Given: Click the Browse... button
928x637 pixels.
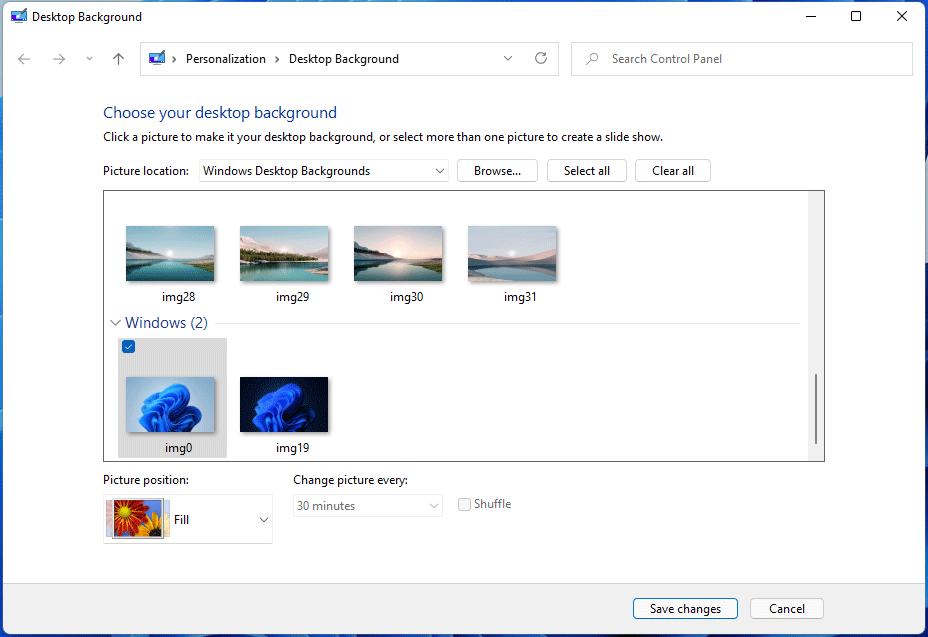Looking at the screenshot, I should click(x=497, y=170).
